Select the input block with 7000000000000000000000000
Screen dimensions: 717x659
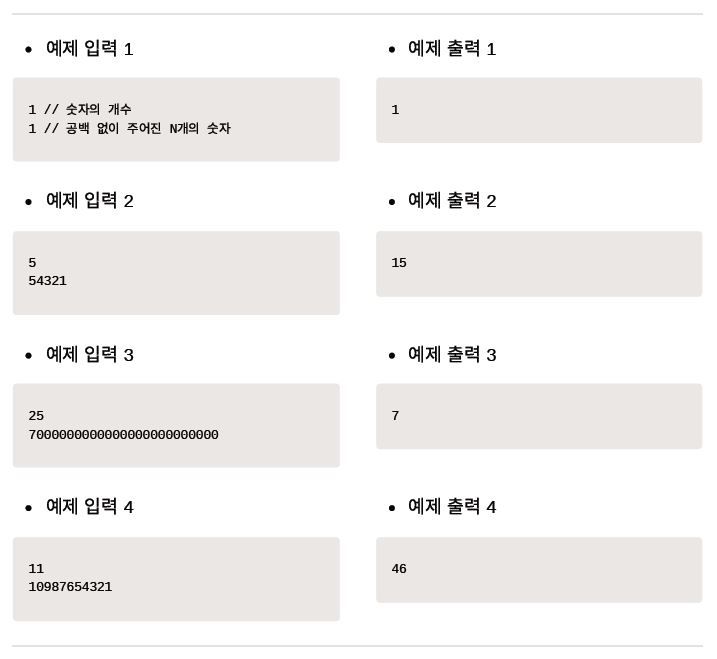(x=176, y=425)
